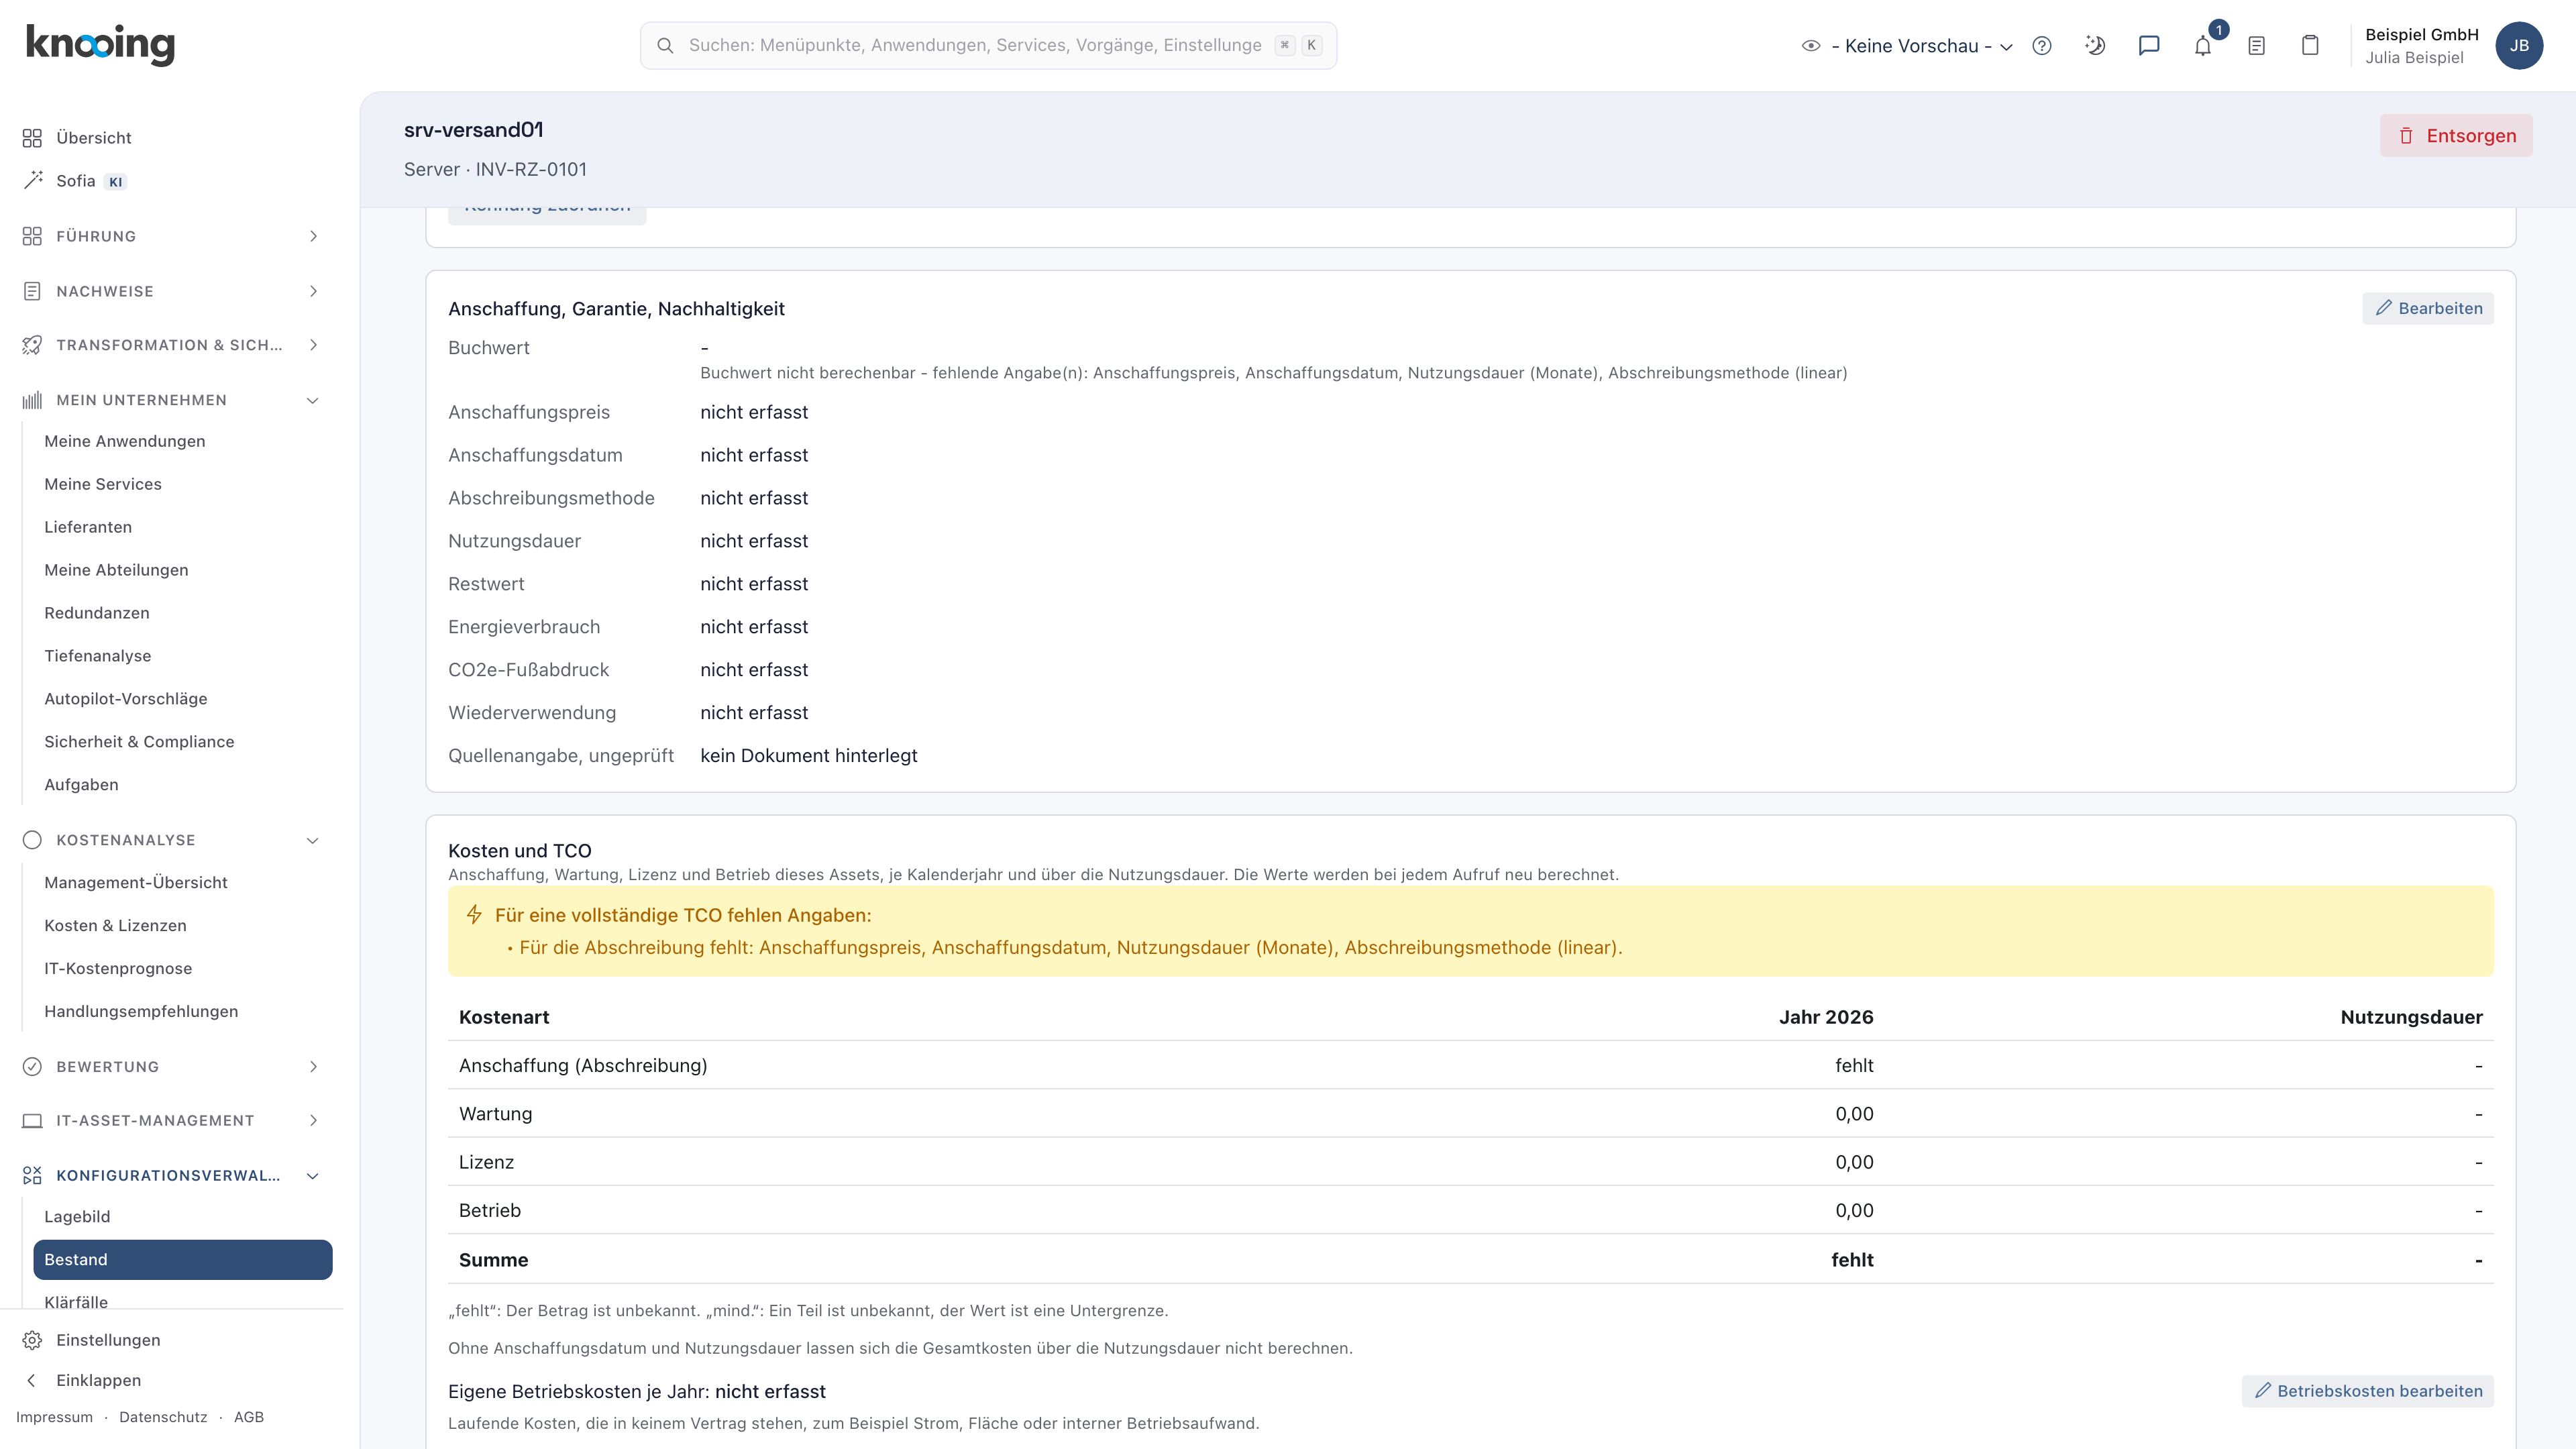The width and height of the screenshot is (2576, 1449).
Task: Open the document notes icon in header
Action: [2256, 46]
